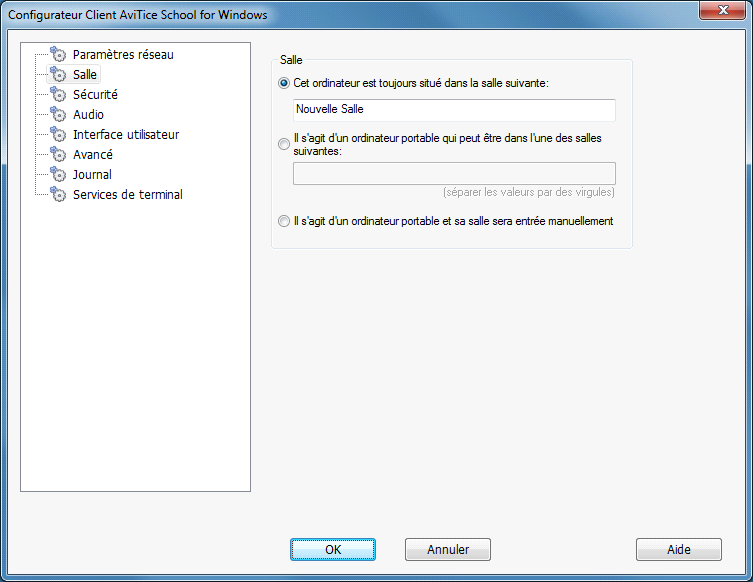Click the gear icon beside Salle
The image size is (753, 582).
pyautogui.click(x=58, y=75)
